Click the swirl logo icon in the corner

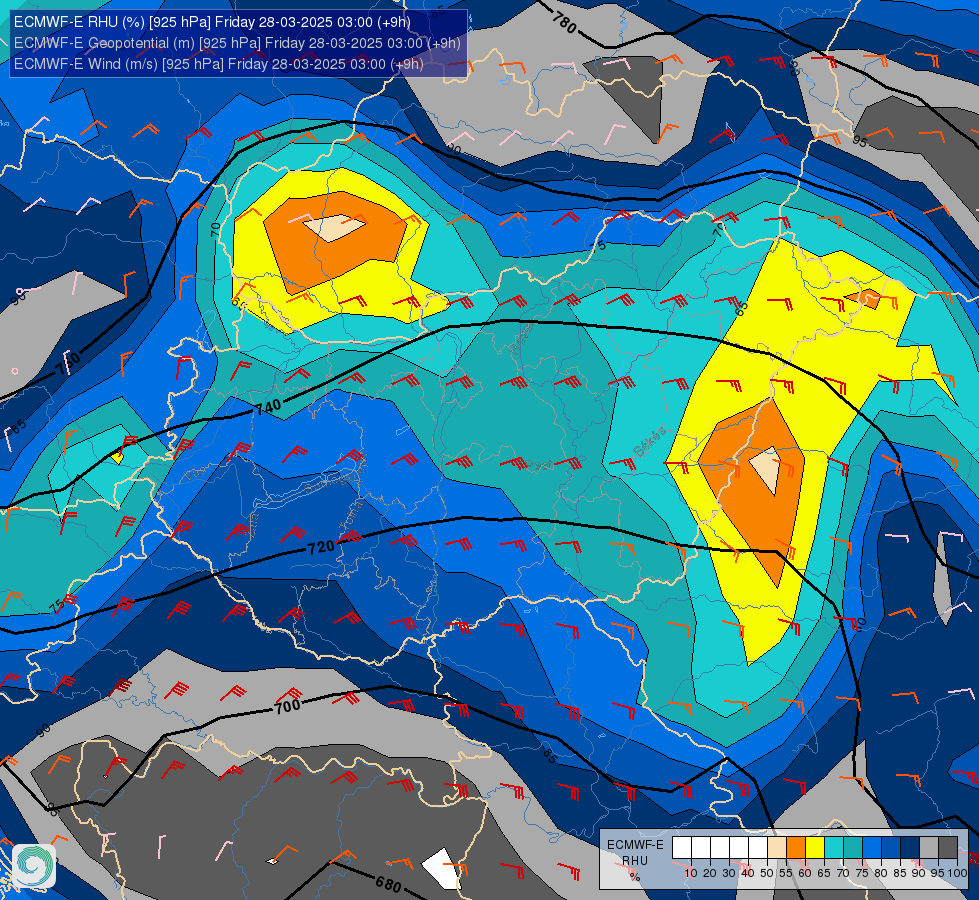coord(34,866)
